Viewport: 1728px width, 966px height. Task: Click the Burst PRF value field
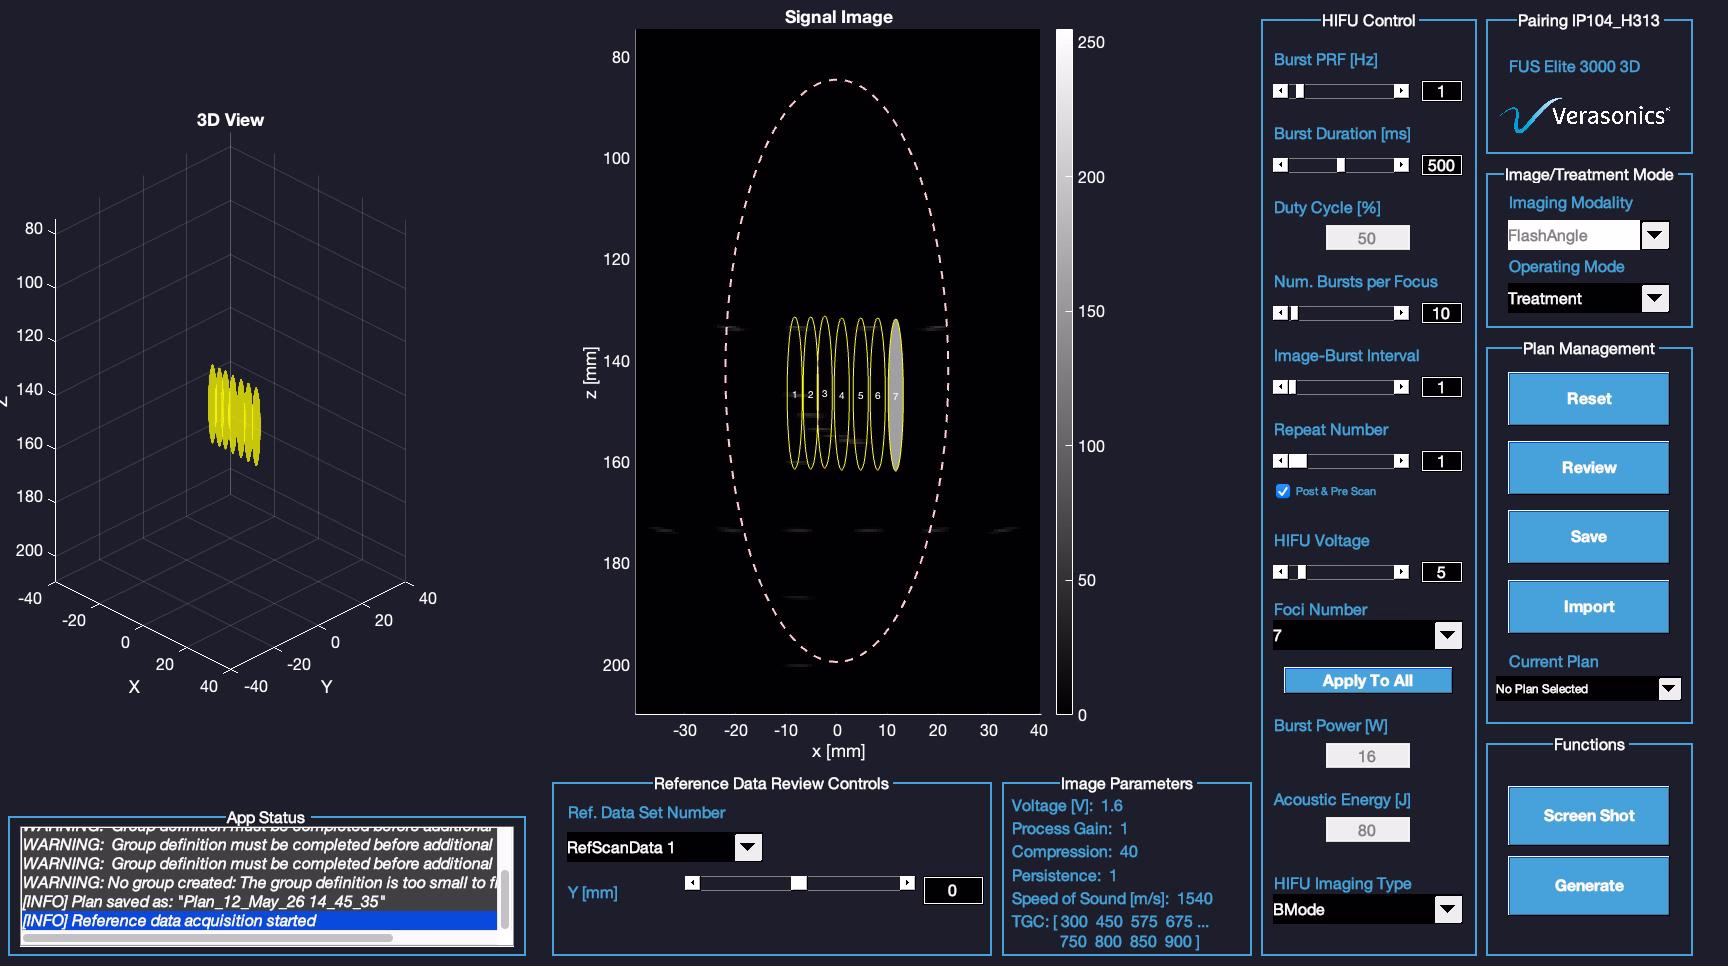[1441, 91]
